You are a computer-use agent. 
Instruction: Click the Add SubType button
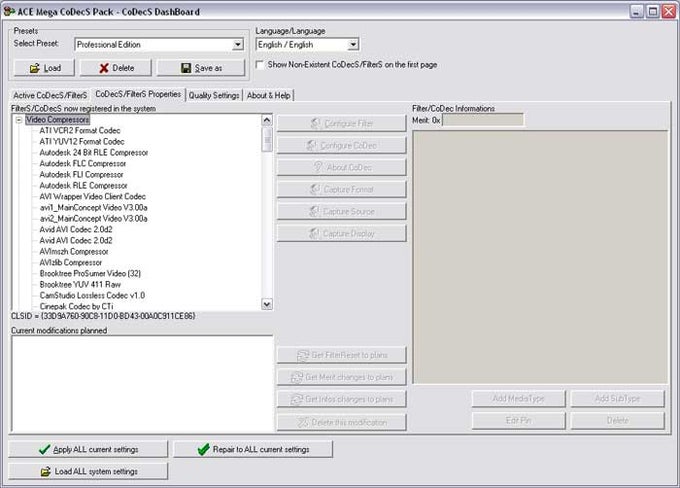tap(618, 399)
